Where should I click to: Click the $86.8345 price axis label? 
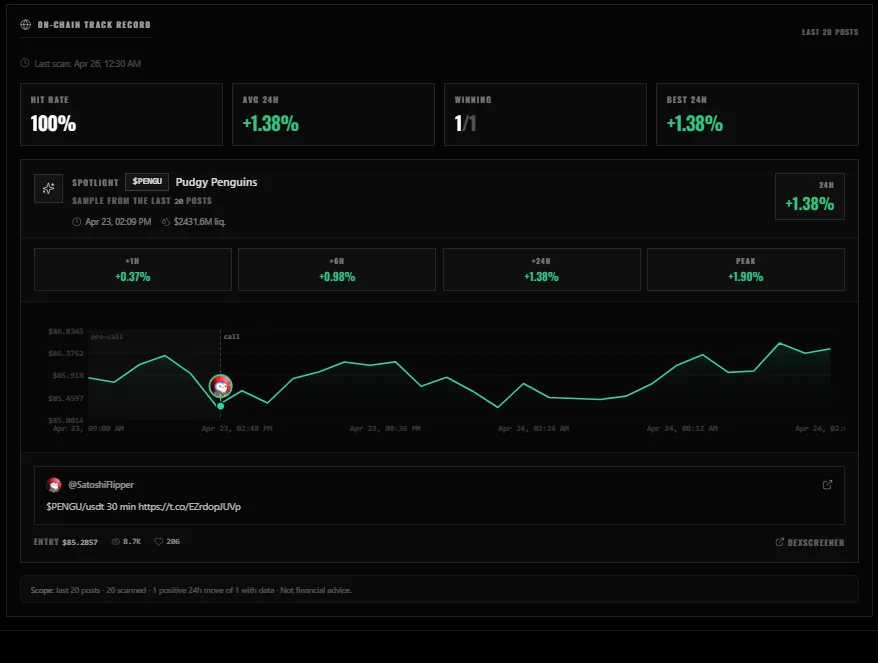tap(66, 332)
